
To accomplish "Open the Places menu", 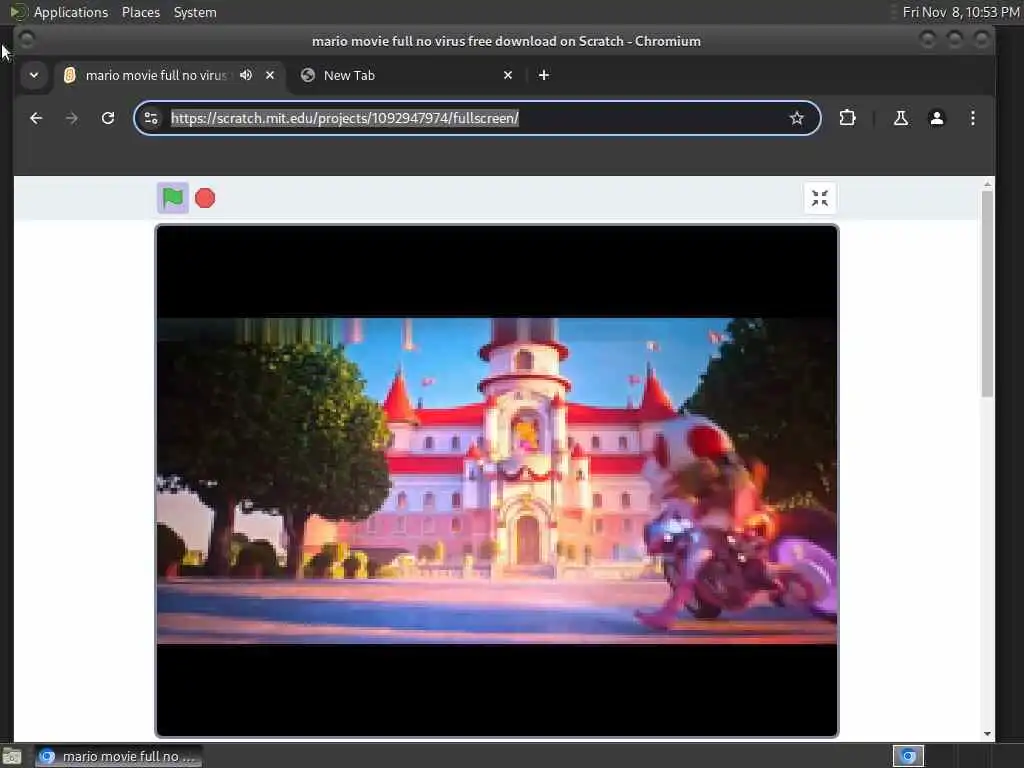I will (141, 12).
